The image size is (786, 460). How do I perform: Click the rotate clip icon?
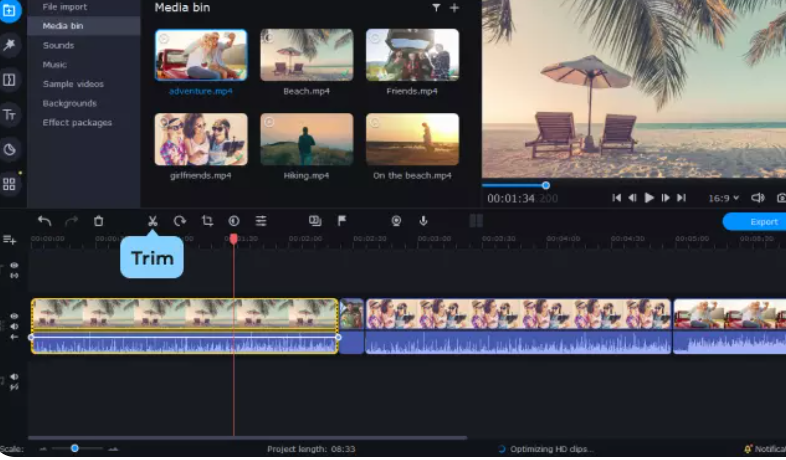coord(180,221)
